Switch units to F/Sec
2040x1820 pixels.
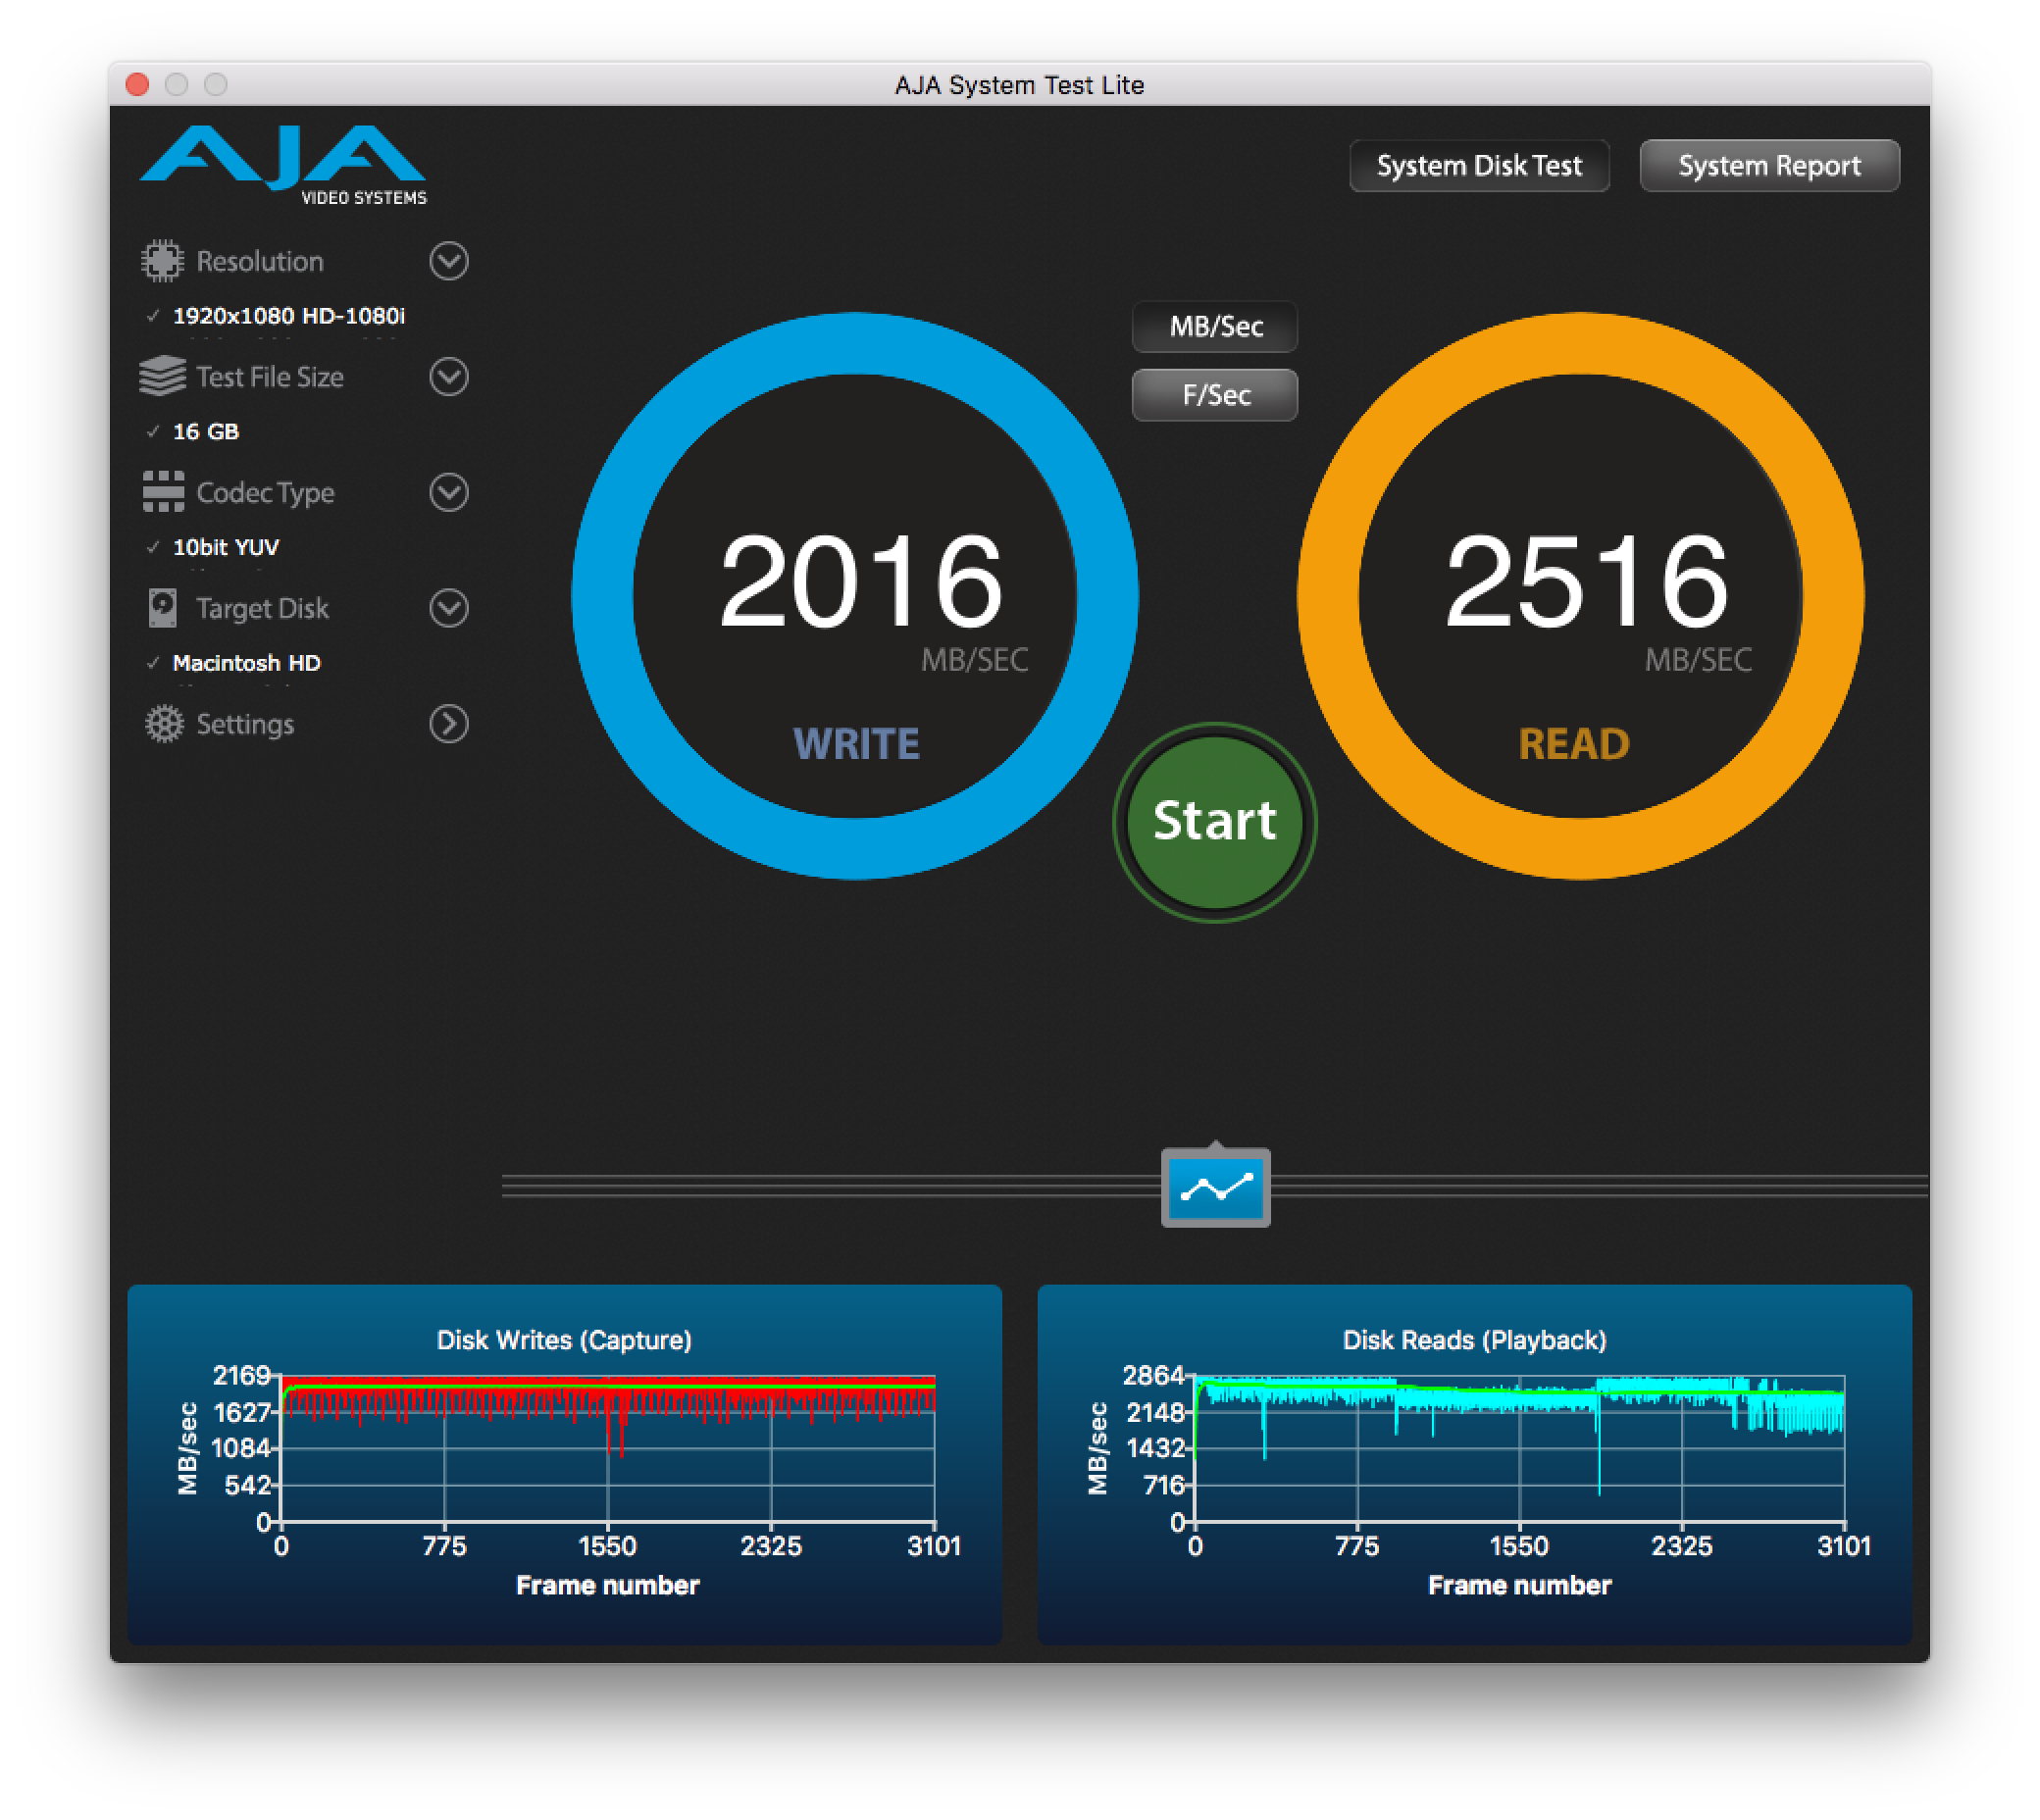pyautogui.click(x=1215, y=395)
